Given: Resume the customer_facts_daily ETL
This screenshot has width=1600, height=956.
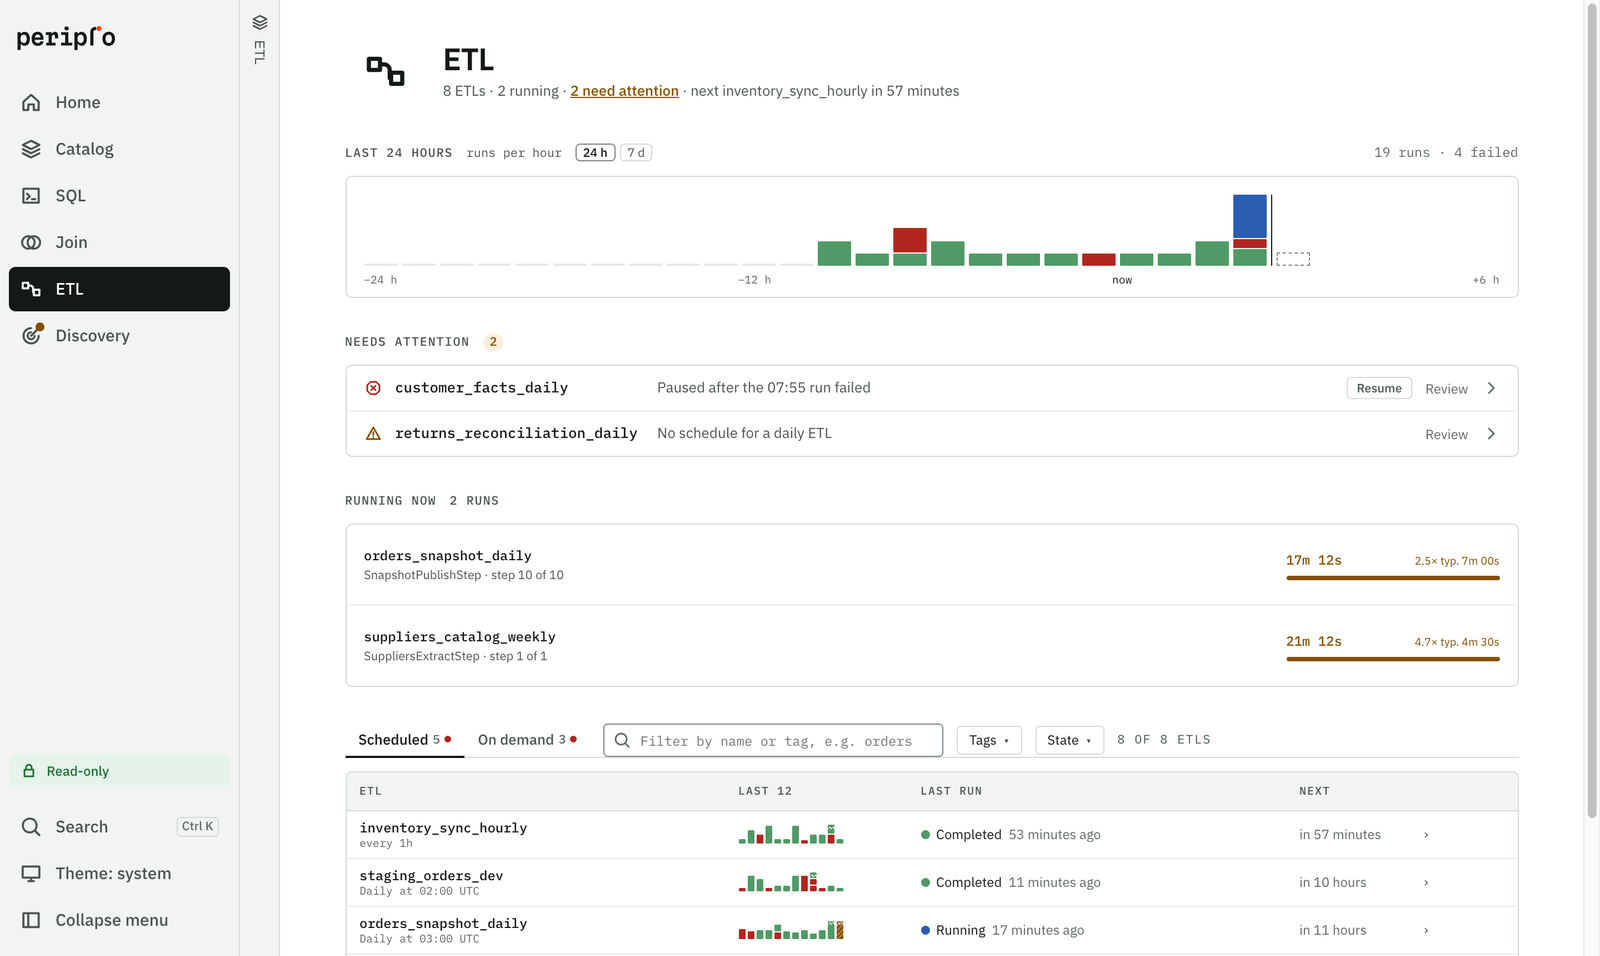Looking at the screenshot, I should coord(1379,388).
